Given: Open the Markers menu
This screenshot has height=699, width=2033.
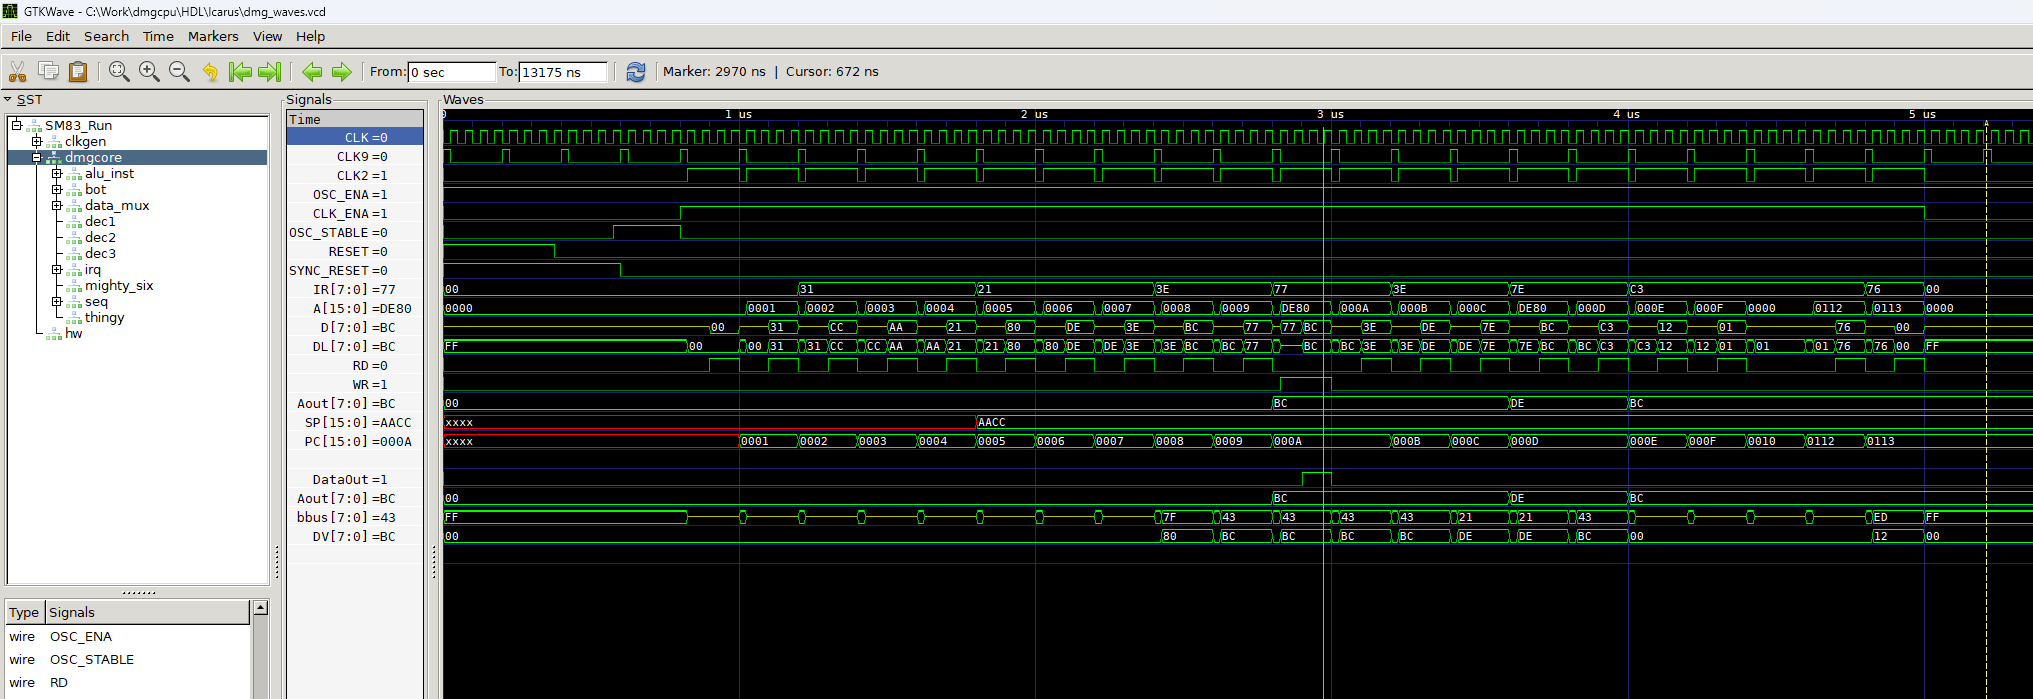Looking at the screenshot, I should (x=213, y=36).
